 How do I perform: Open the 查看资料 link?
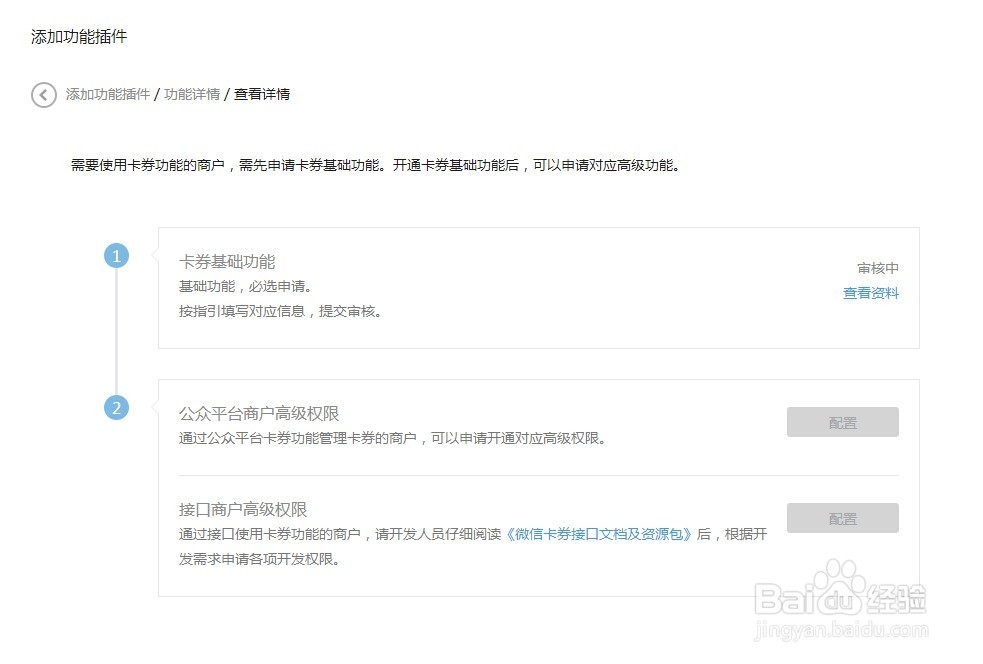click(870, 293)
